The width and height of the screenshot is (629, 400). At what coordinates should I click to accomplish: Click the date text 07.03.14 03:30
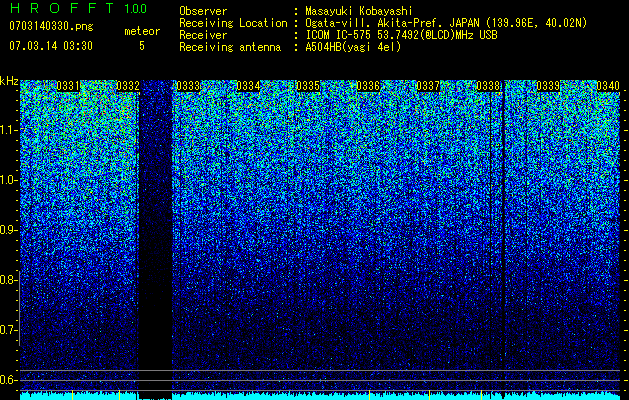pyautogui.click(x=51, y=45)
